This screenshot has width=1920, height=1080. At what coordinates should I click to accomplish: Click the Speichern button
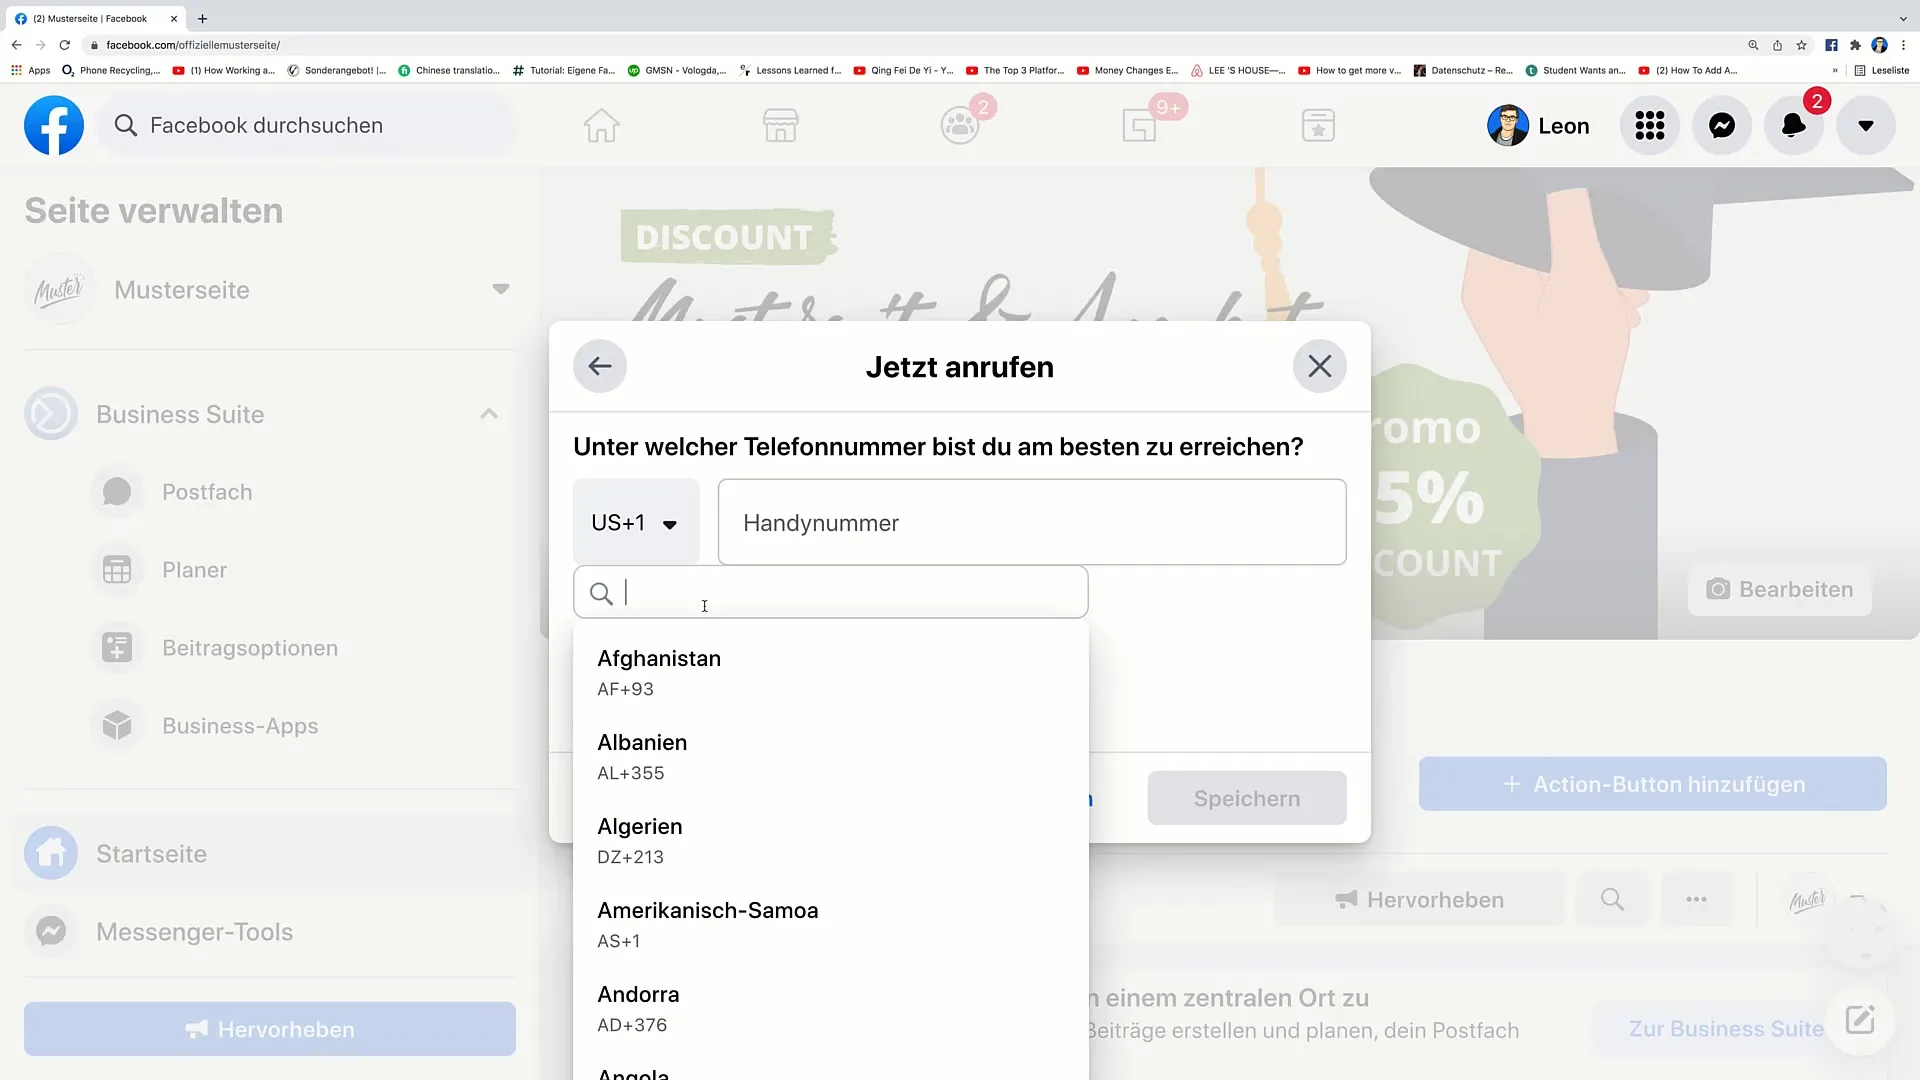[1246, 798]
